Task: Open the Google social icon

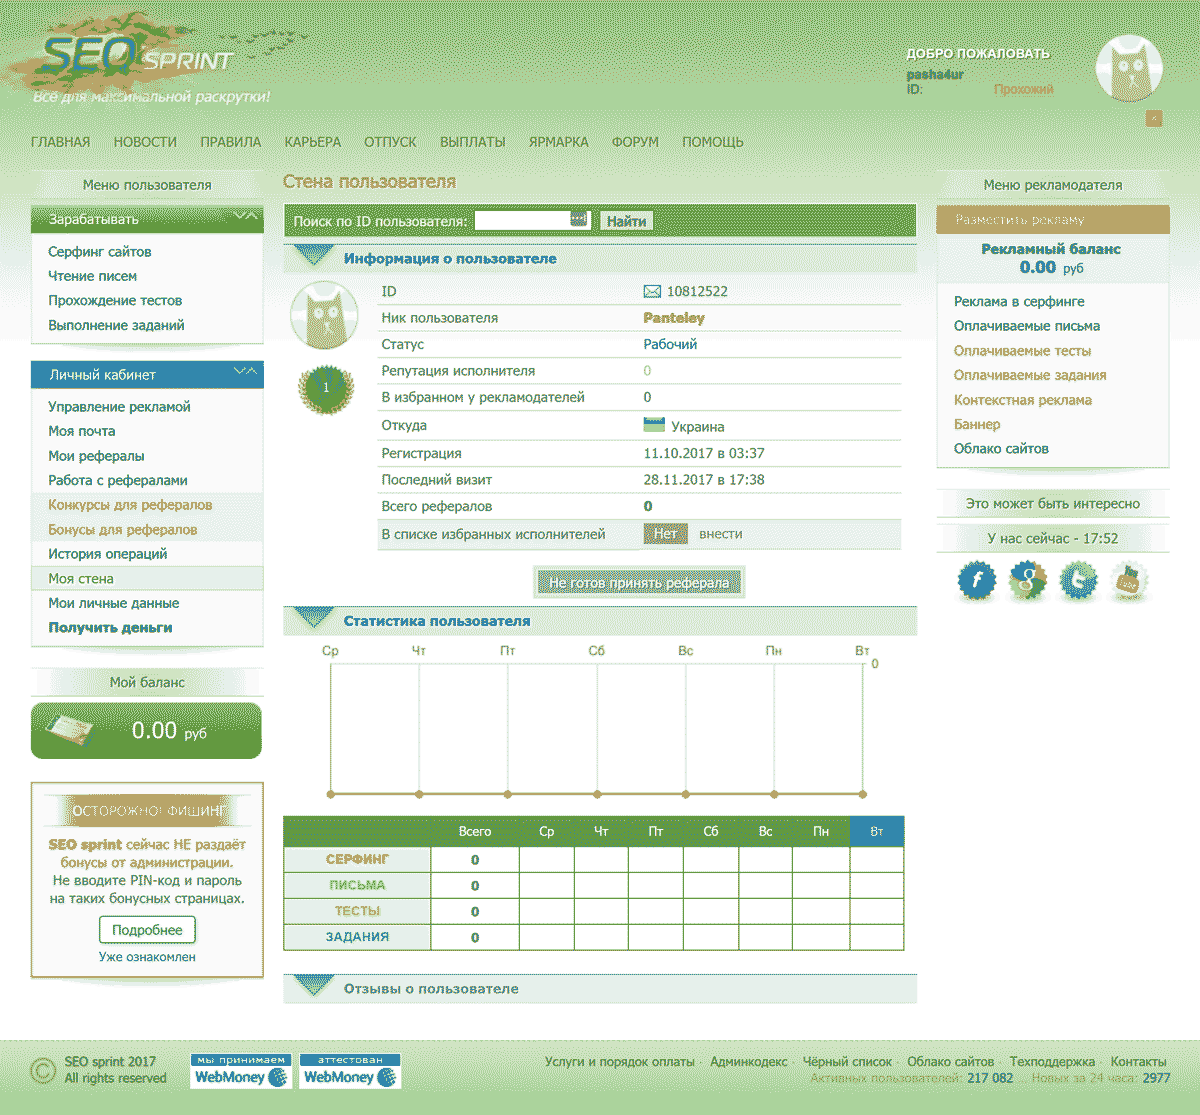Action: 1028,580
